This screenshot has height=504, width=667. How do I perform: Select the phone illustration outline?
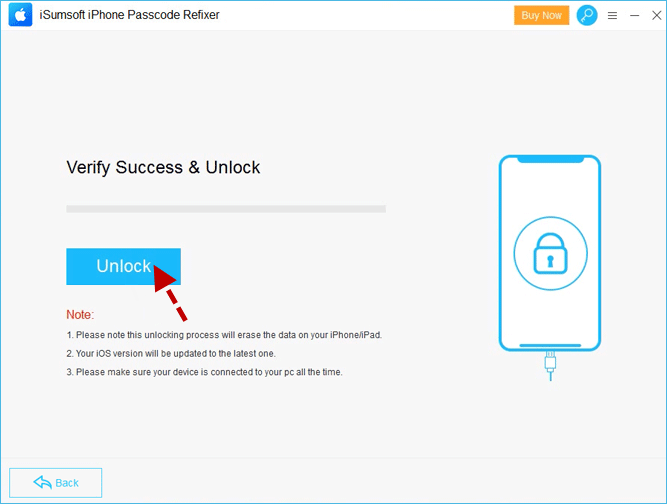click(550, 253)
